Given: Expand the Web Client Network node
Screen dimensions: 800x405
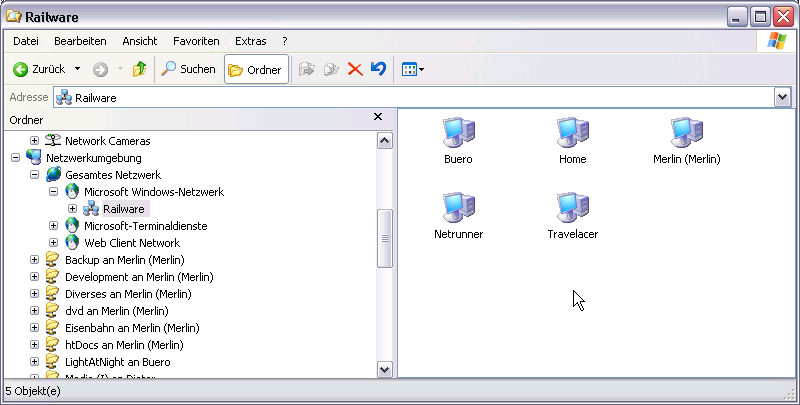Looking at the screenshot, I should (x=54, y=243).
